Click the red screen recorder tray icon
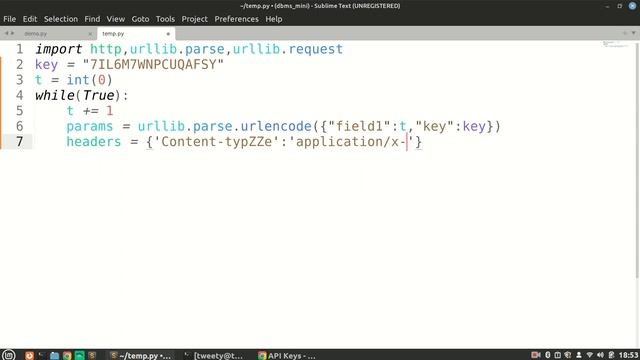This screenshot has width=640, height=360. coord(536,355)
